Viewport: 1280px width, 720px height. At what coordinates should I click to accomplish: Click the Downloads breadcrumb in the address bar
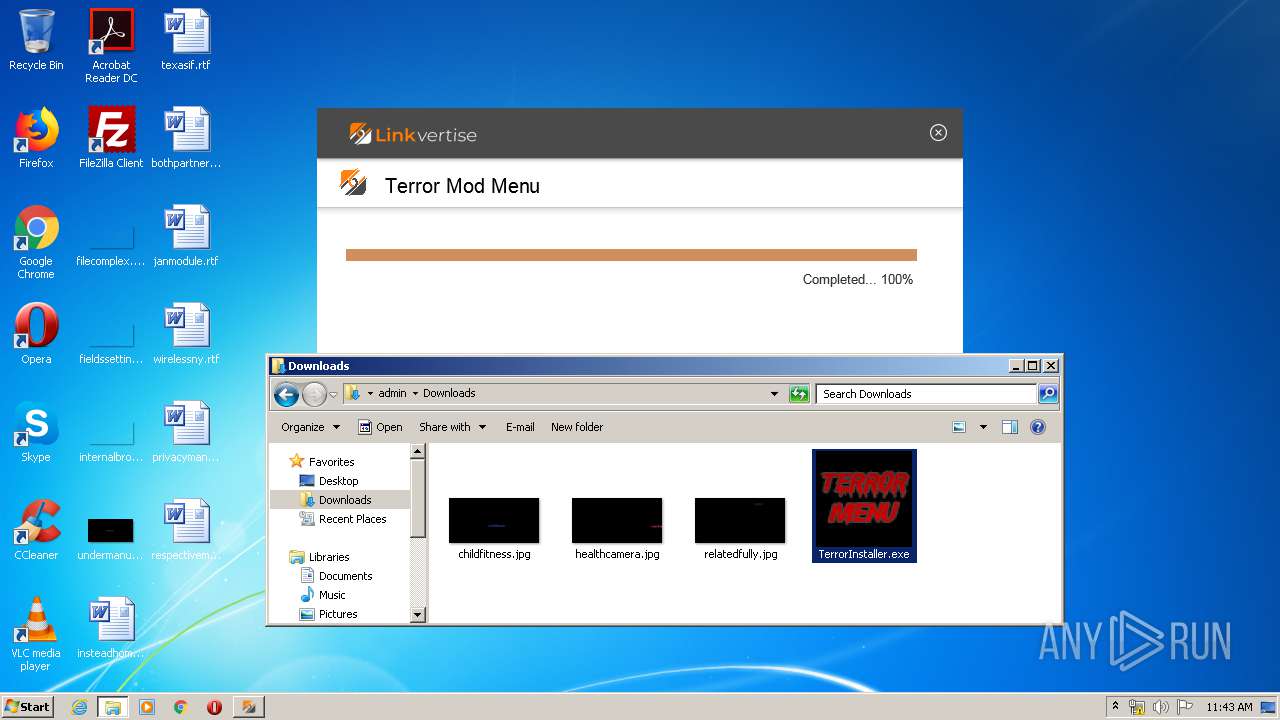tap(449, 393)
